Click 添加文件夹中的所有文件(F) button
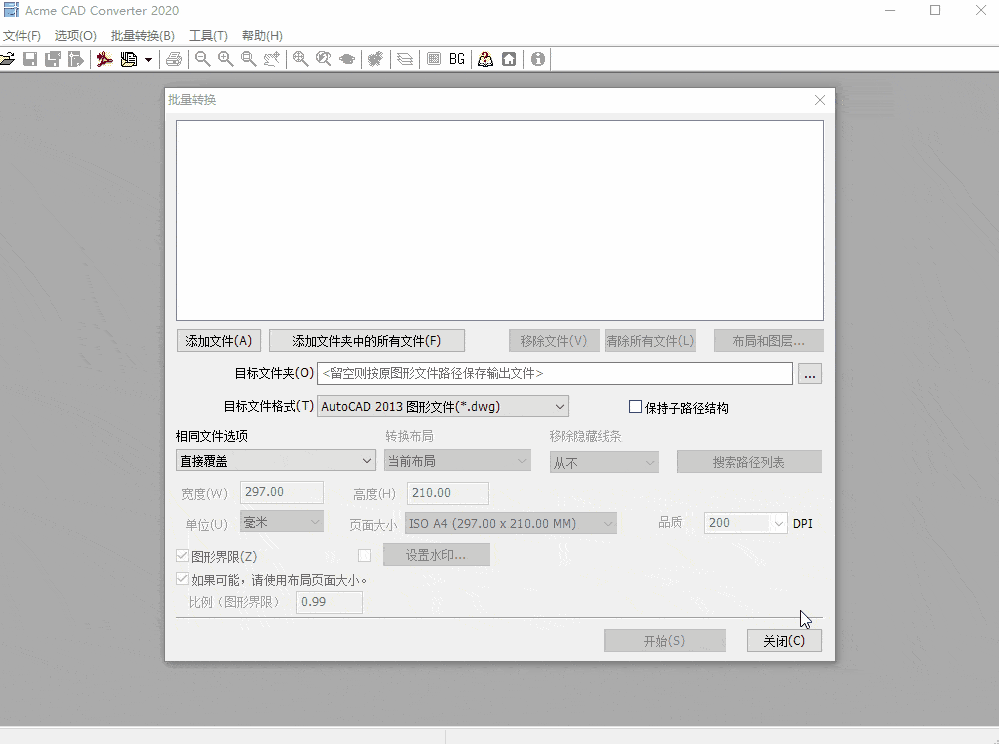This screenshot has width=999, height=744. 367,341
